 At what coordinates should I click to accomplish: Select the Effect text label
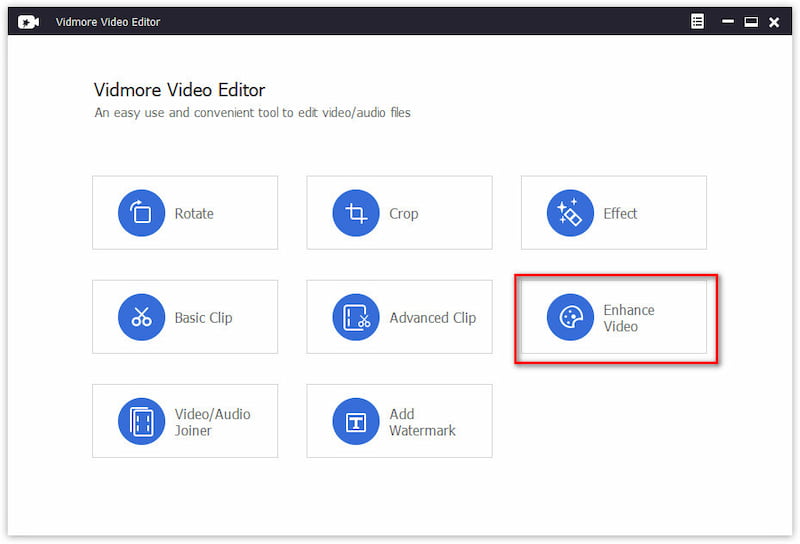[620, 213]
